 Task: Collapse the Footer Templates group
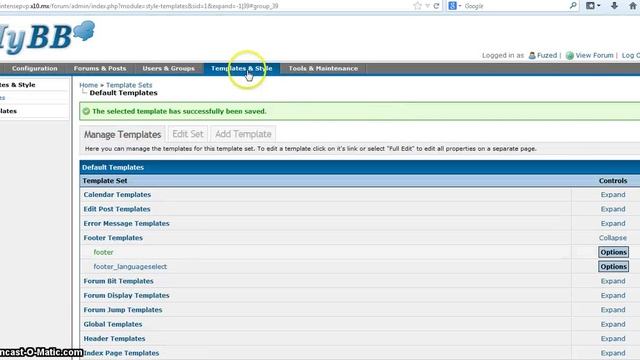pos(613,238)
